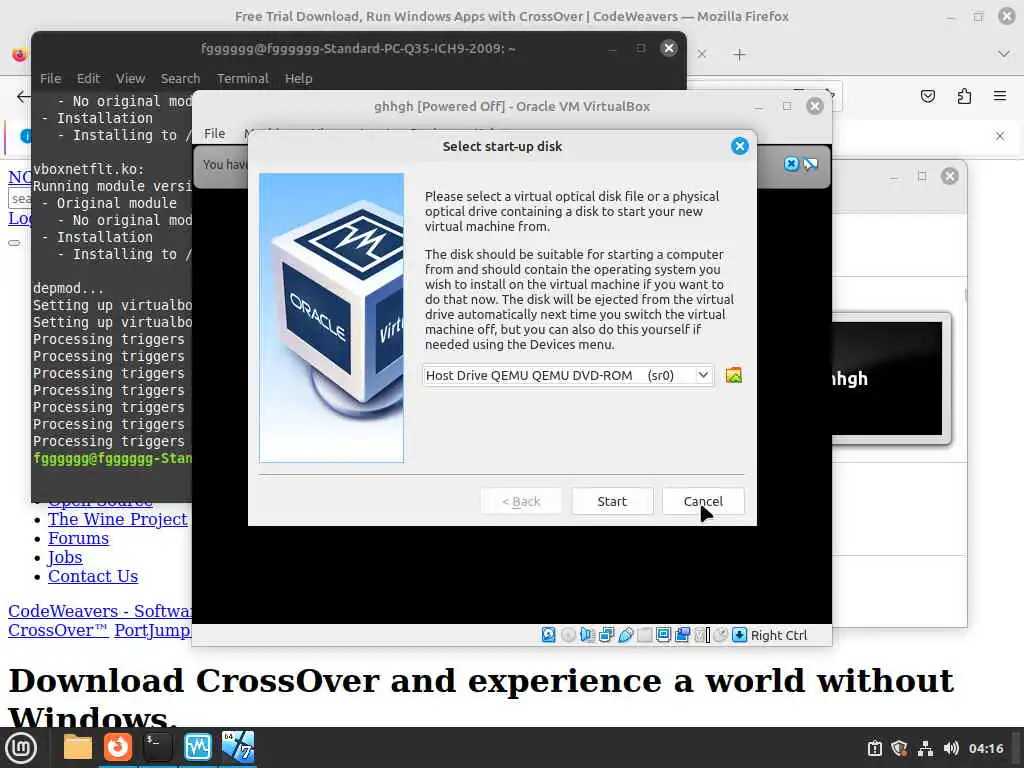Open the terminal Search menu
Viewport: 1024px width, 768px height.
[180, 78]
